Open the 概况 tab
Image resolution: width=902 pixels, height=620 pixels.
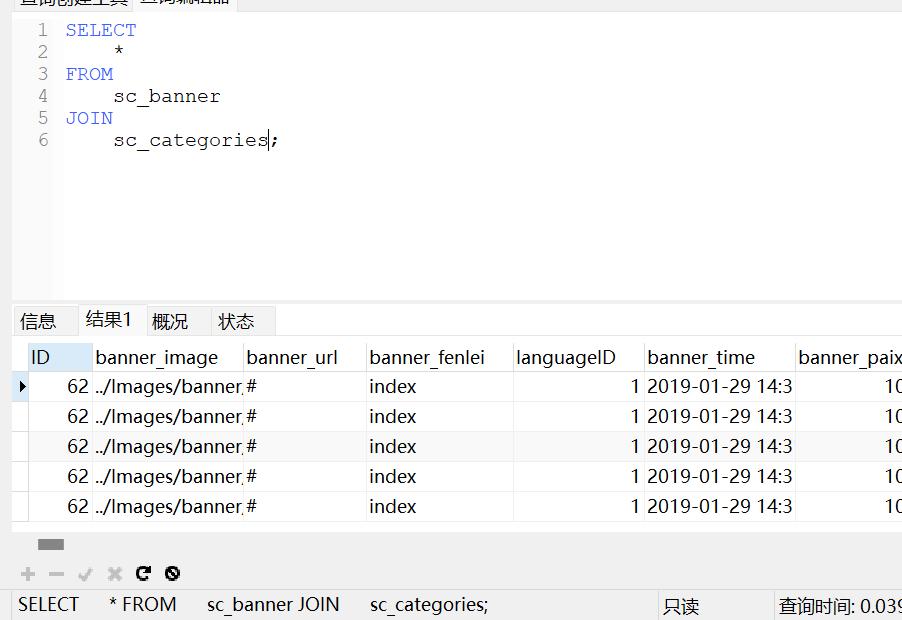(x=170, y=321)
